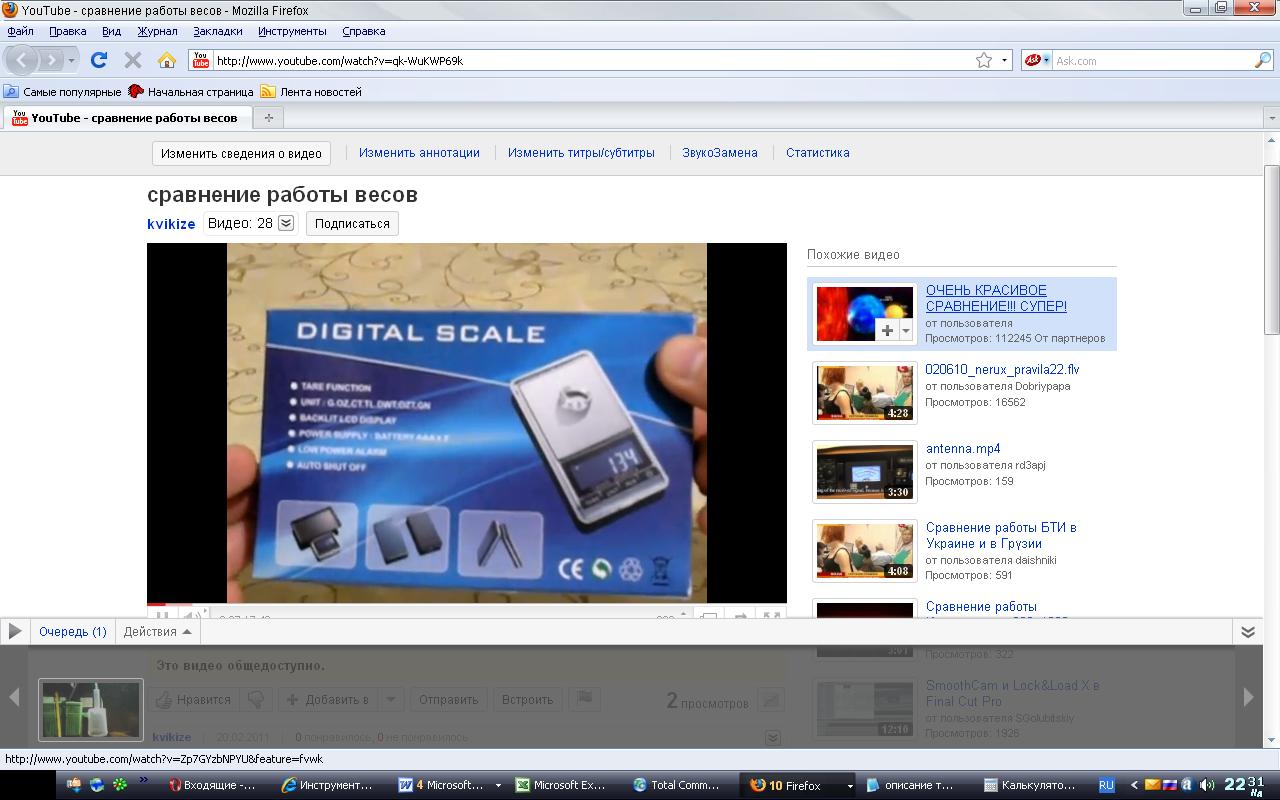The image size is (1280, 800).
Task: Open a new tab with plus icon
Action: tap(268, 118)
